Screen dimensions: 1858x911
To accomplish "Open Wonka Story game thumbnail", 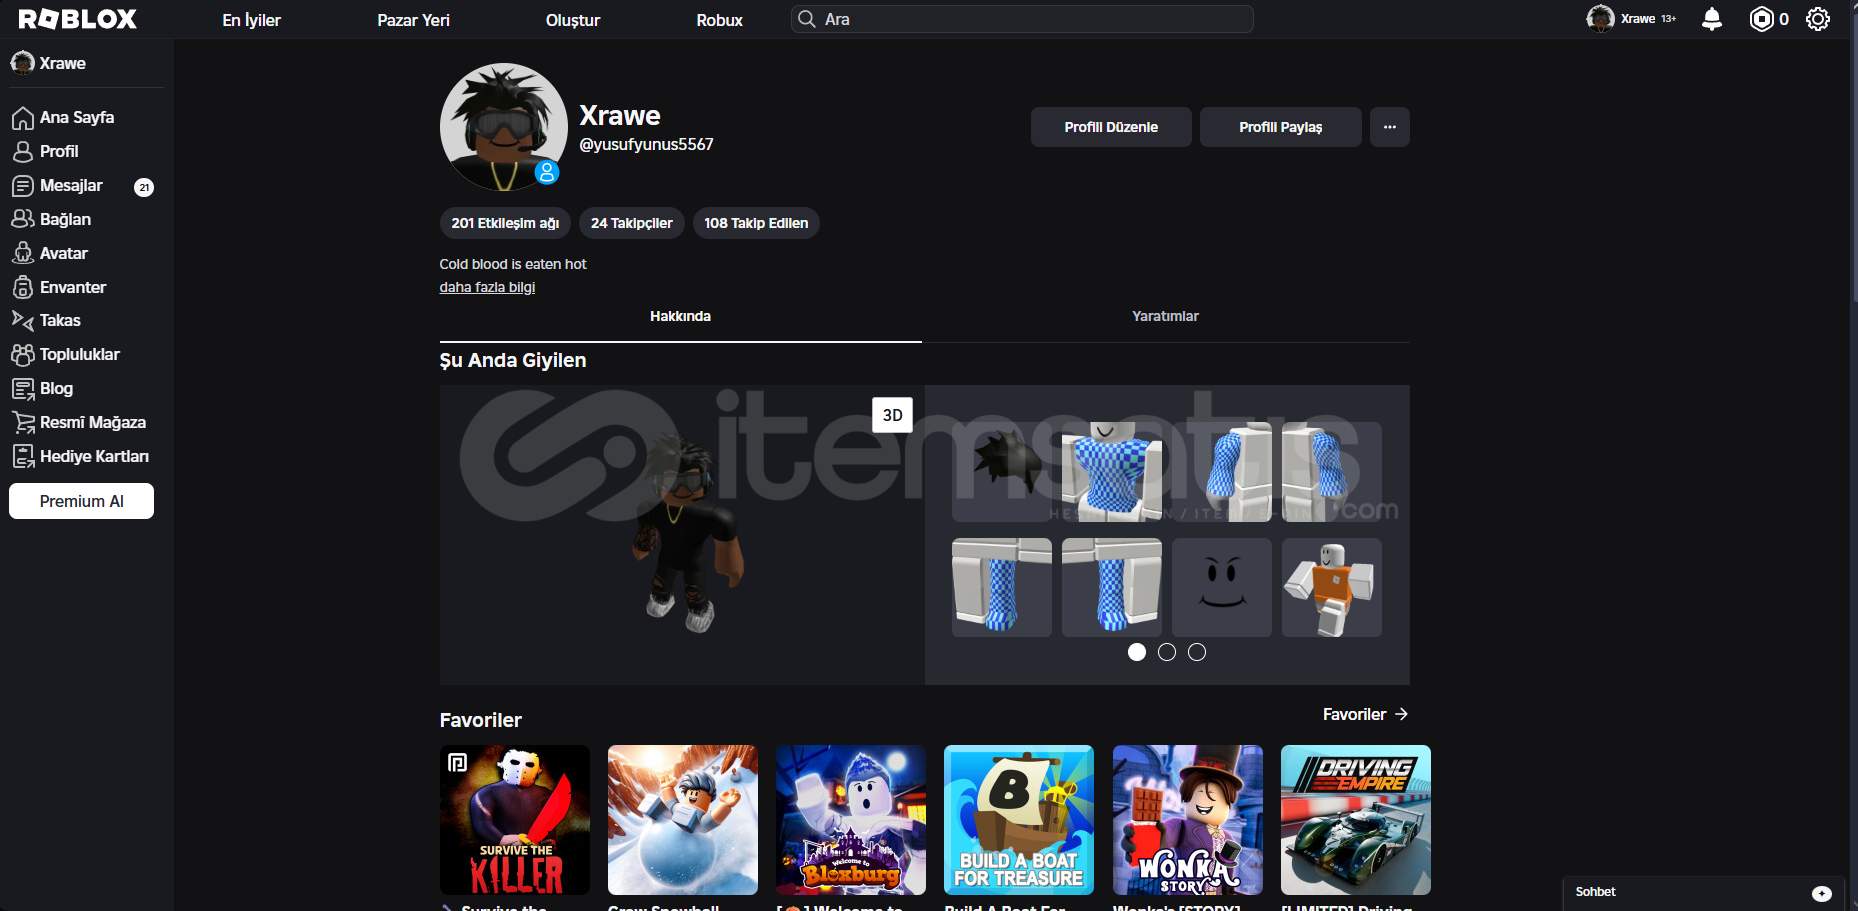I will [1188, 820].
